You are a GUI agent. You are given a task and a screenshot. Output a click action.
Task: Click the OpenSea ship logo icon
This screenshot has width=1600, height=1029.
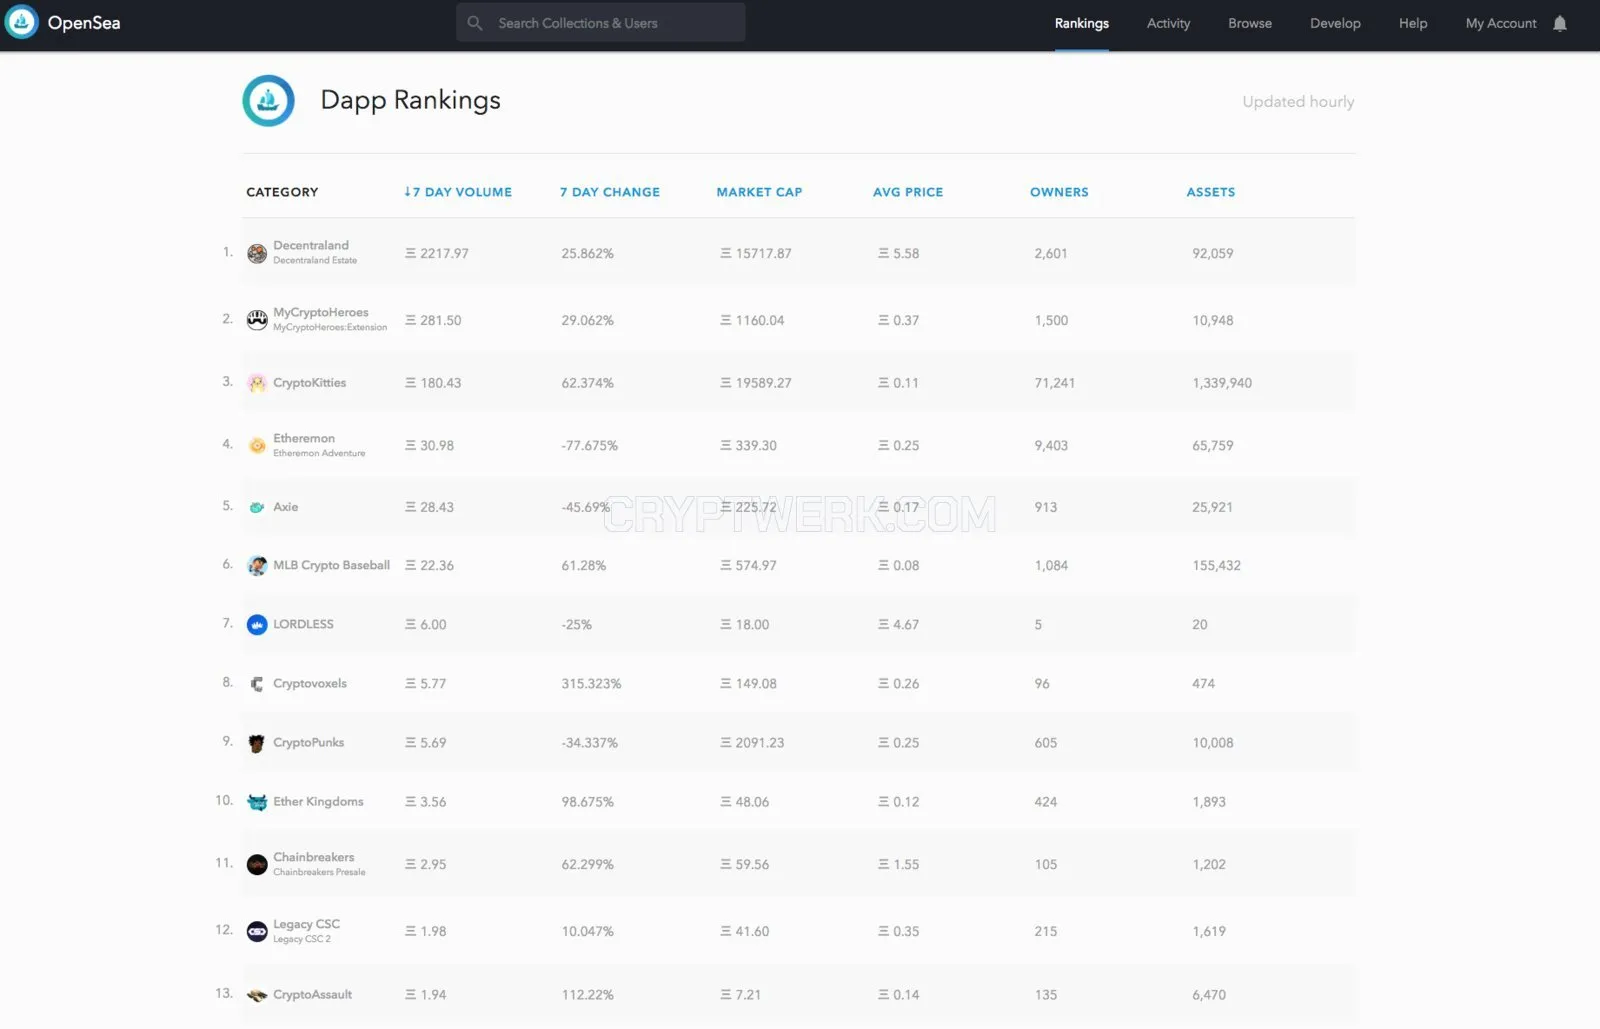[21, 22]
